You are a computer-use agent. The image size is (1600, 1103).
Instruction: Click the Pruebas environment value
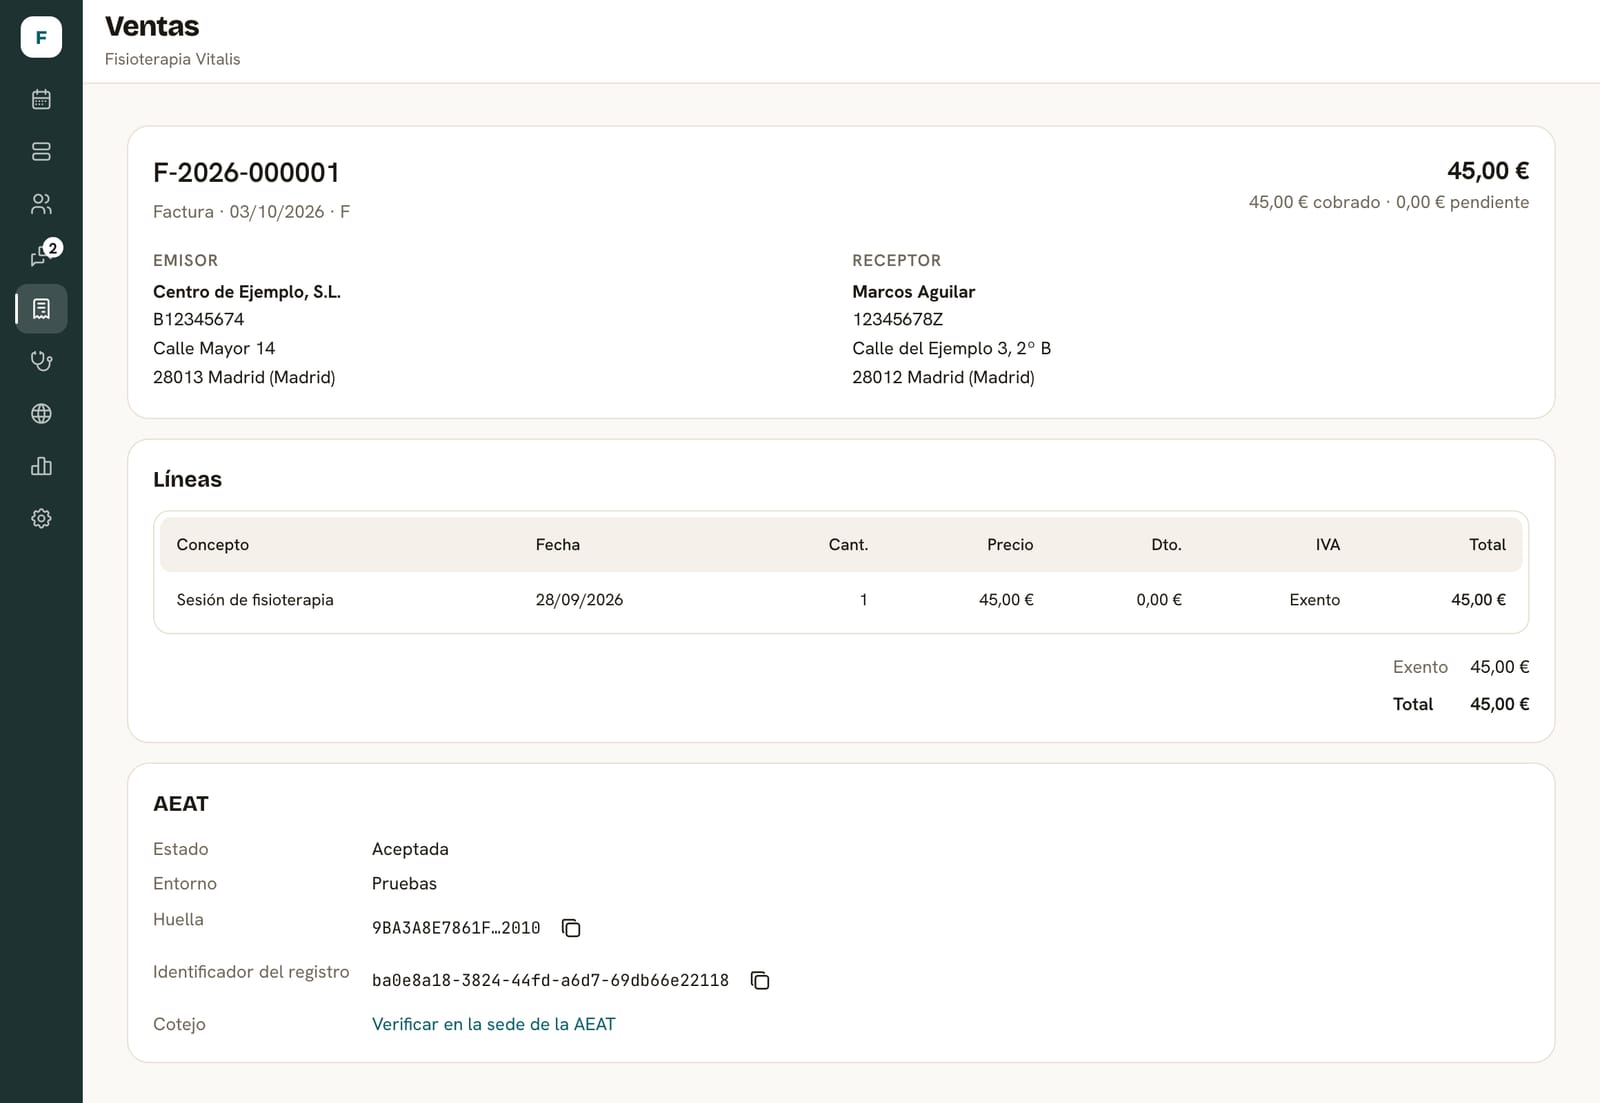(x=404, y=884)
